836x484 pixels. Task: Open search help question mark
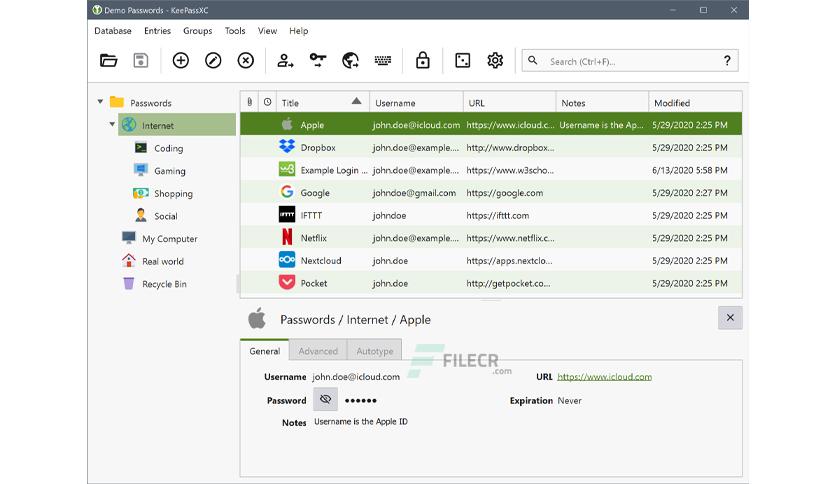click(x=727, y=61)
